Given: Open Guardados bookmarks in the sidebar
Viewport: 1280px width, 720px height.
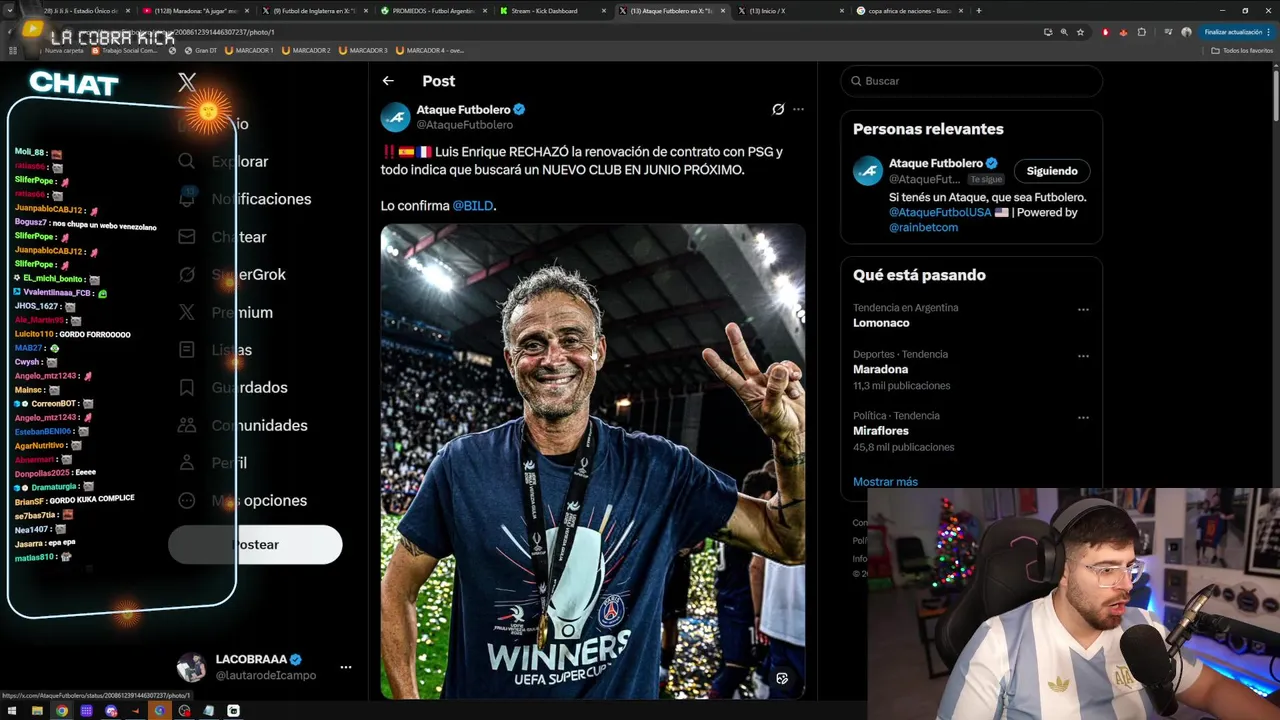Looking at the screenshot, I should pos(249,387).
